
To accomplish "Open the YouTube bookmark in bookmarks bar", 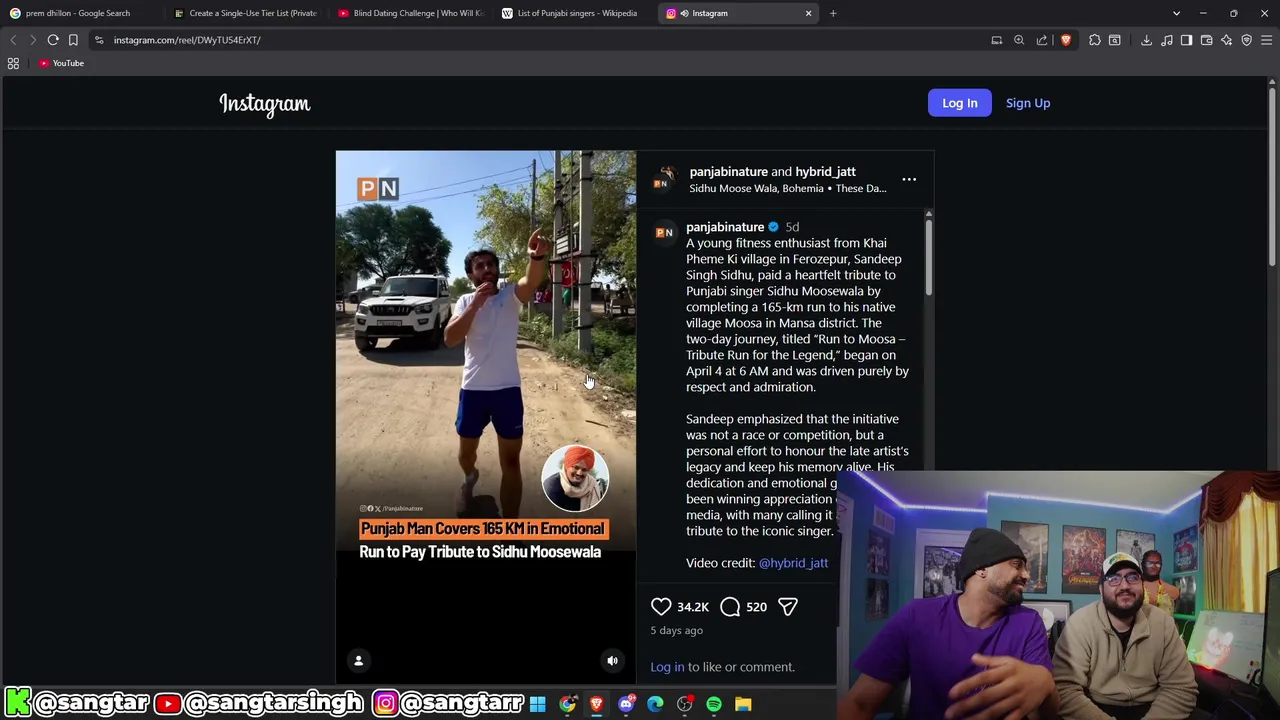I will [x=61, y=63].
